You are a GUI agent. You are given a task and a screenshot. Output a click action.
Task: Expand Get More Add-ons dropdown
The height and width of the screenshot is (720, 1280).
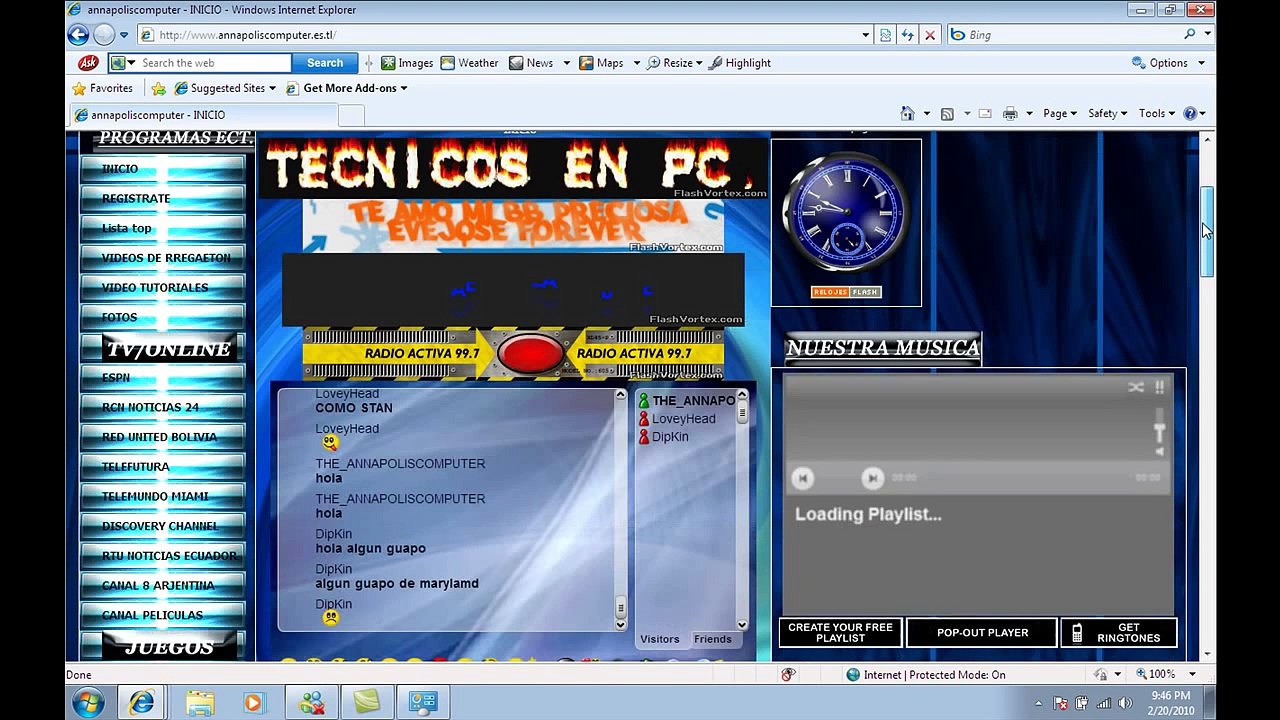tap(404, 88)
